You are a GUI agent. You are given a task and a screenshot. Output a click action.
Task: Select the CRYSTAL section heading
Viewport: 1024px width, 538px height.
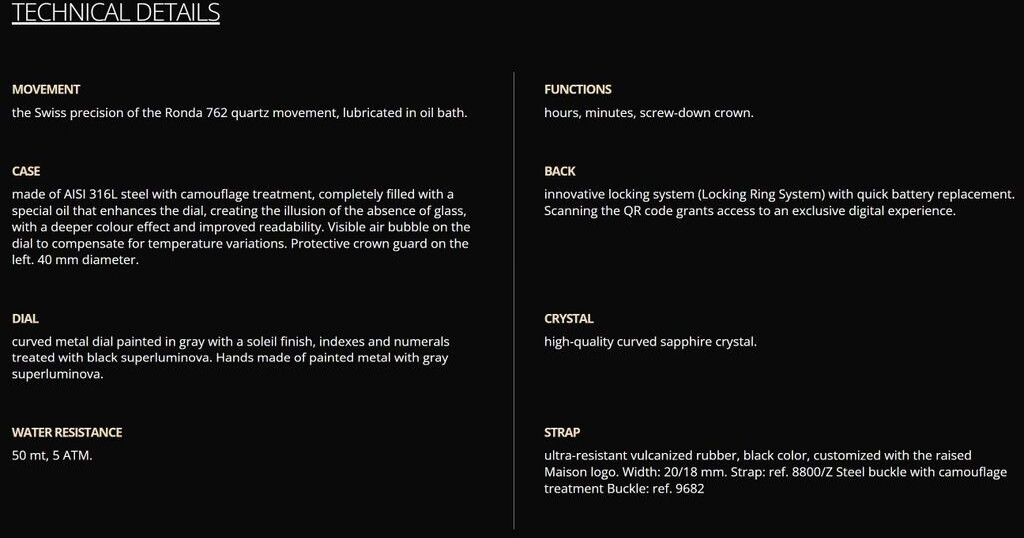(x=569, y=319)
